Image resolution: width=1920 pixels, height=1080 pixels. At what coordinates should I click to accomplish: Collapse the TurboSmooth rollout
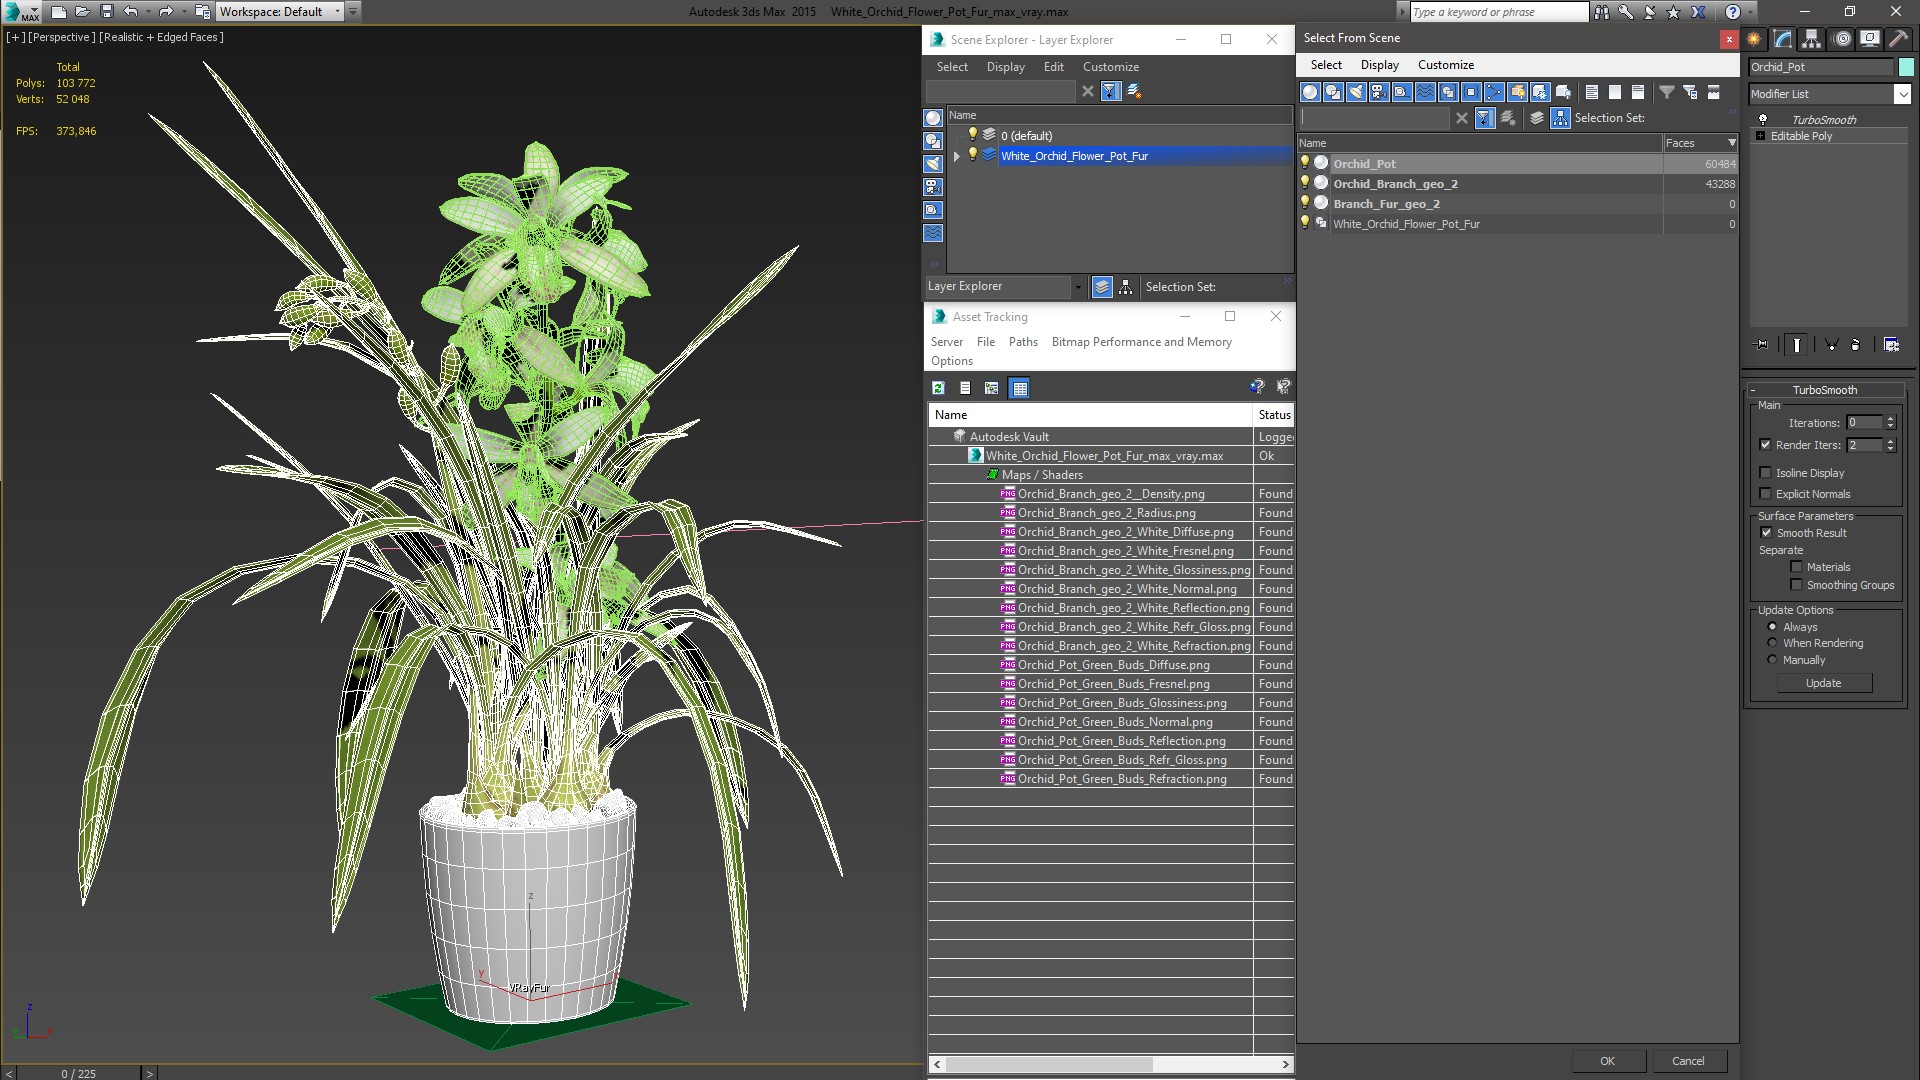tap(1753, 390)
